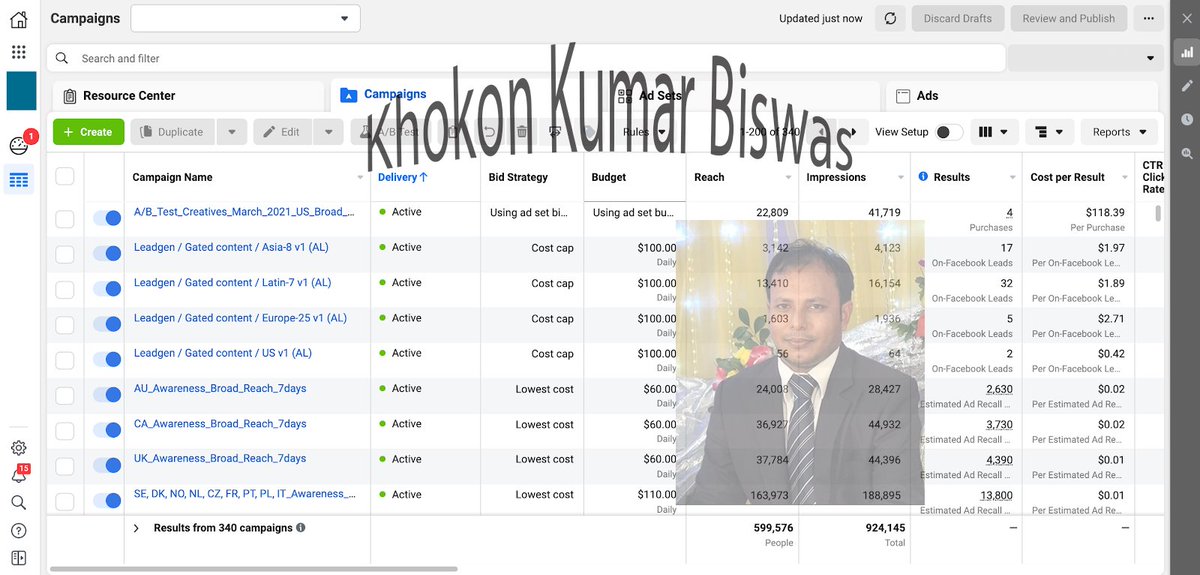The height and width of the screenshot is (575, 1200).
Task: Sort by Bid Strategy column header
Action: [518, 177]
